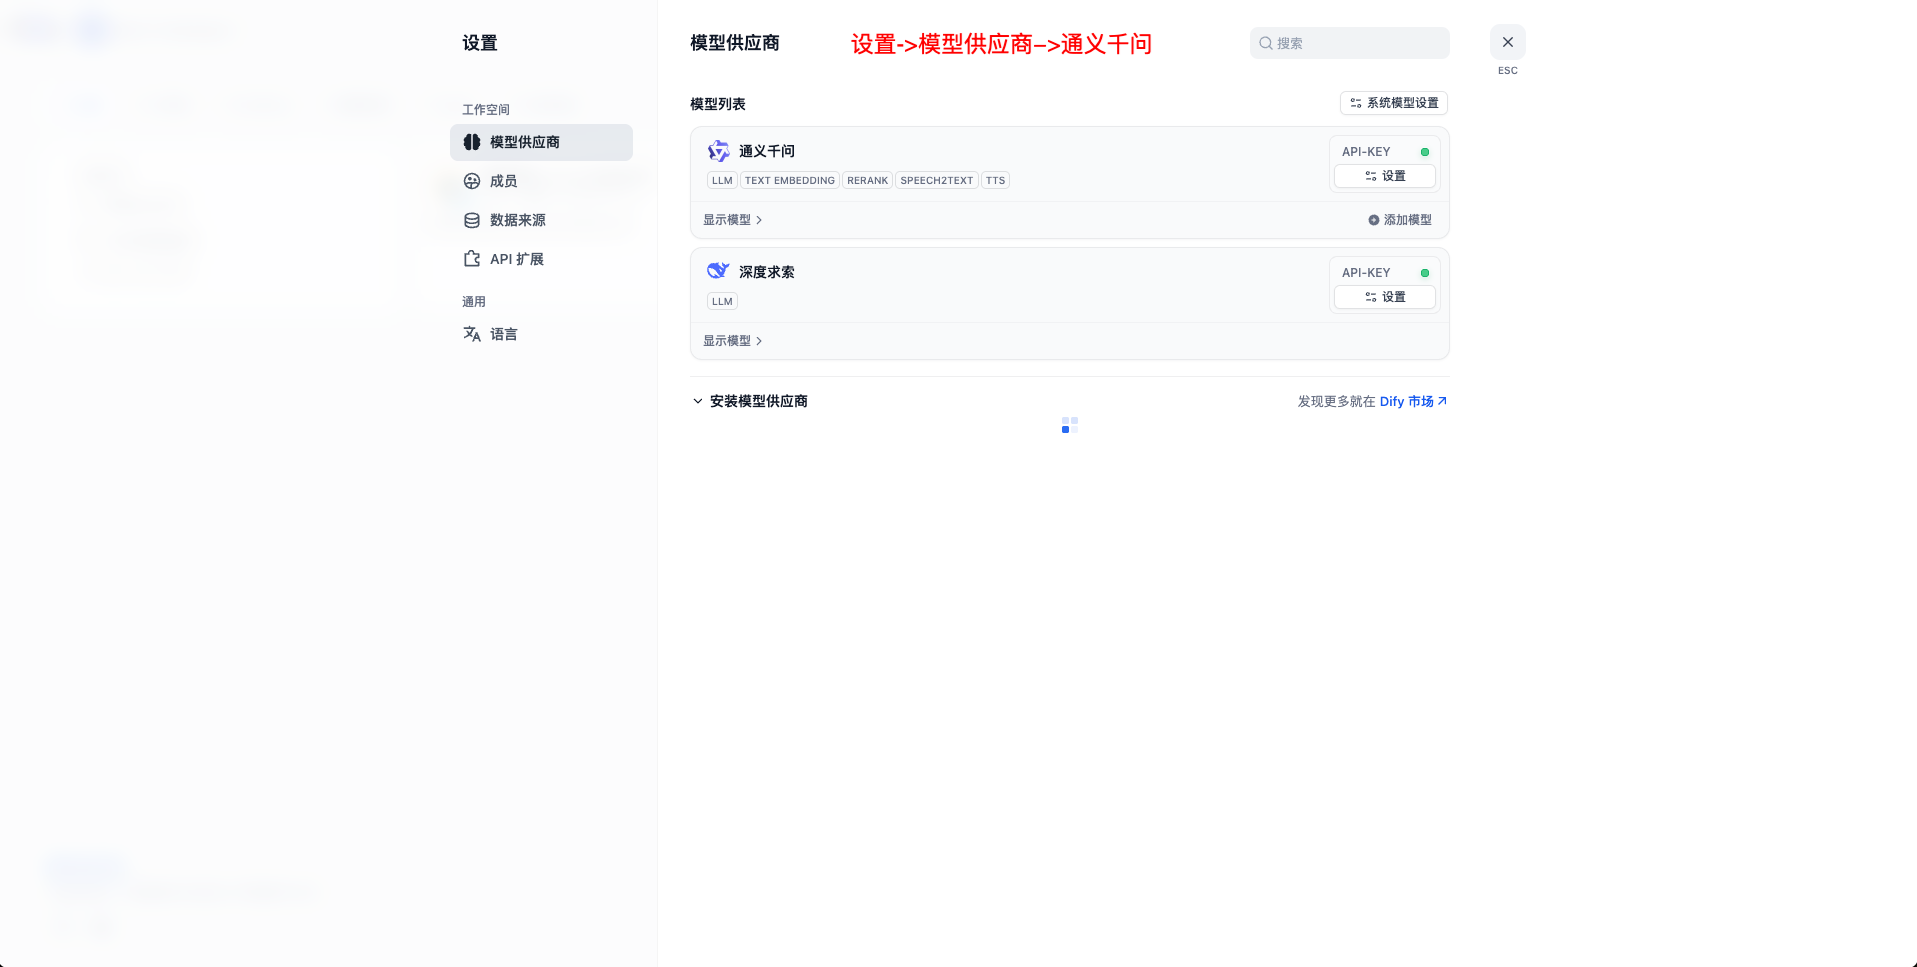Click the sliders icon on 系统模型设置
Screen dimensions: 1917x967
click(1356, 103)
